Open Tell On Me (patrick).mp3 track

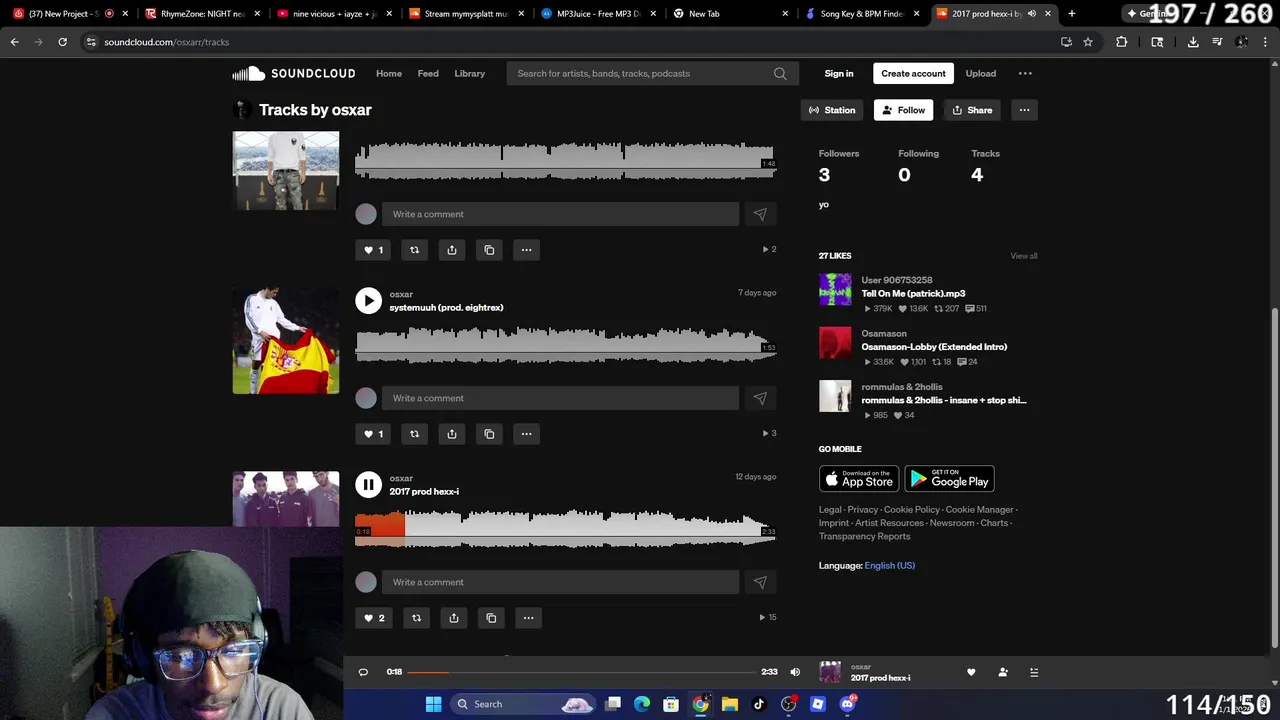point(913,294)
